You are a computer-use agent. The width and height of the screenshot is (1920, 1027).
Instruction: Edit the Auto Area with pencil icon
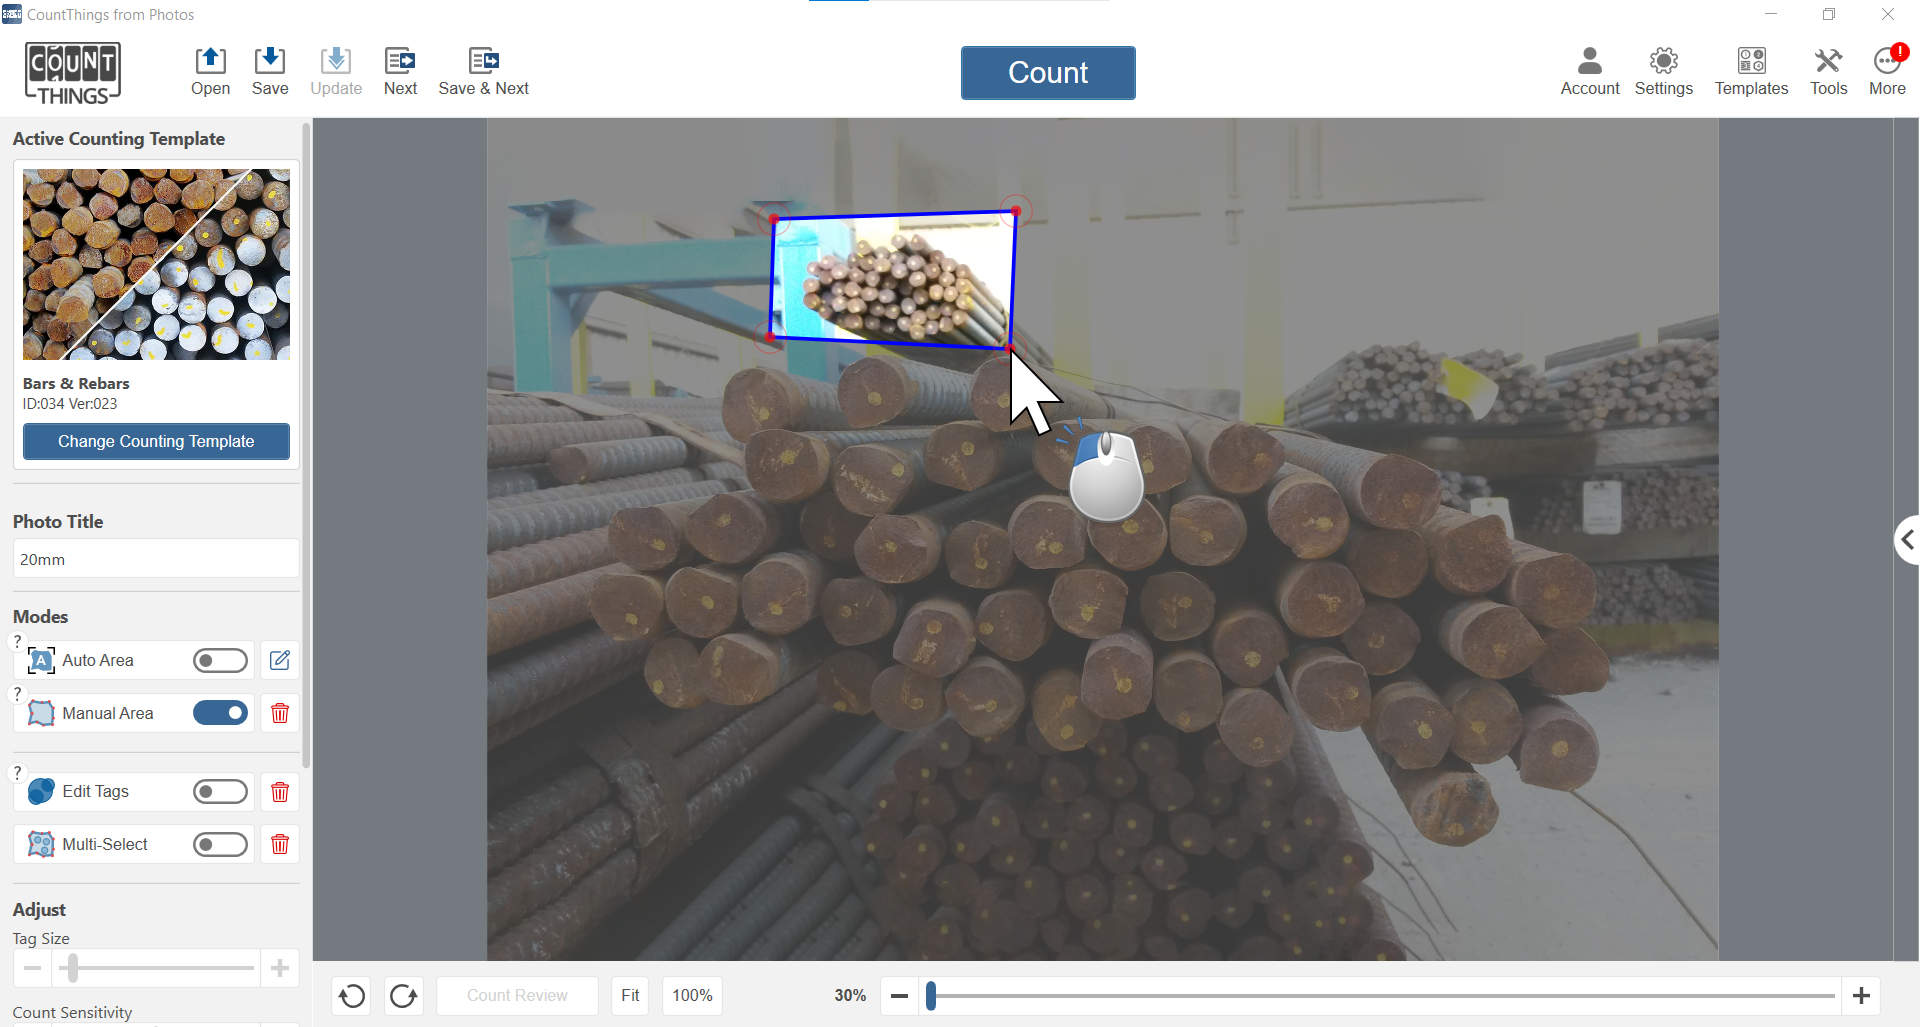click(280, 660)
